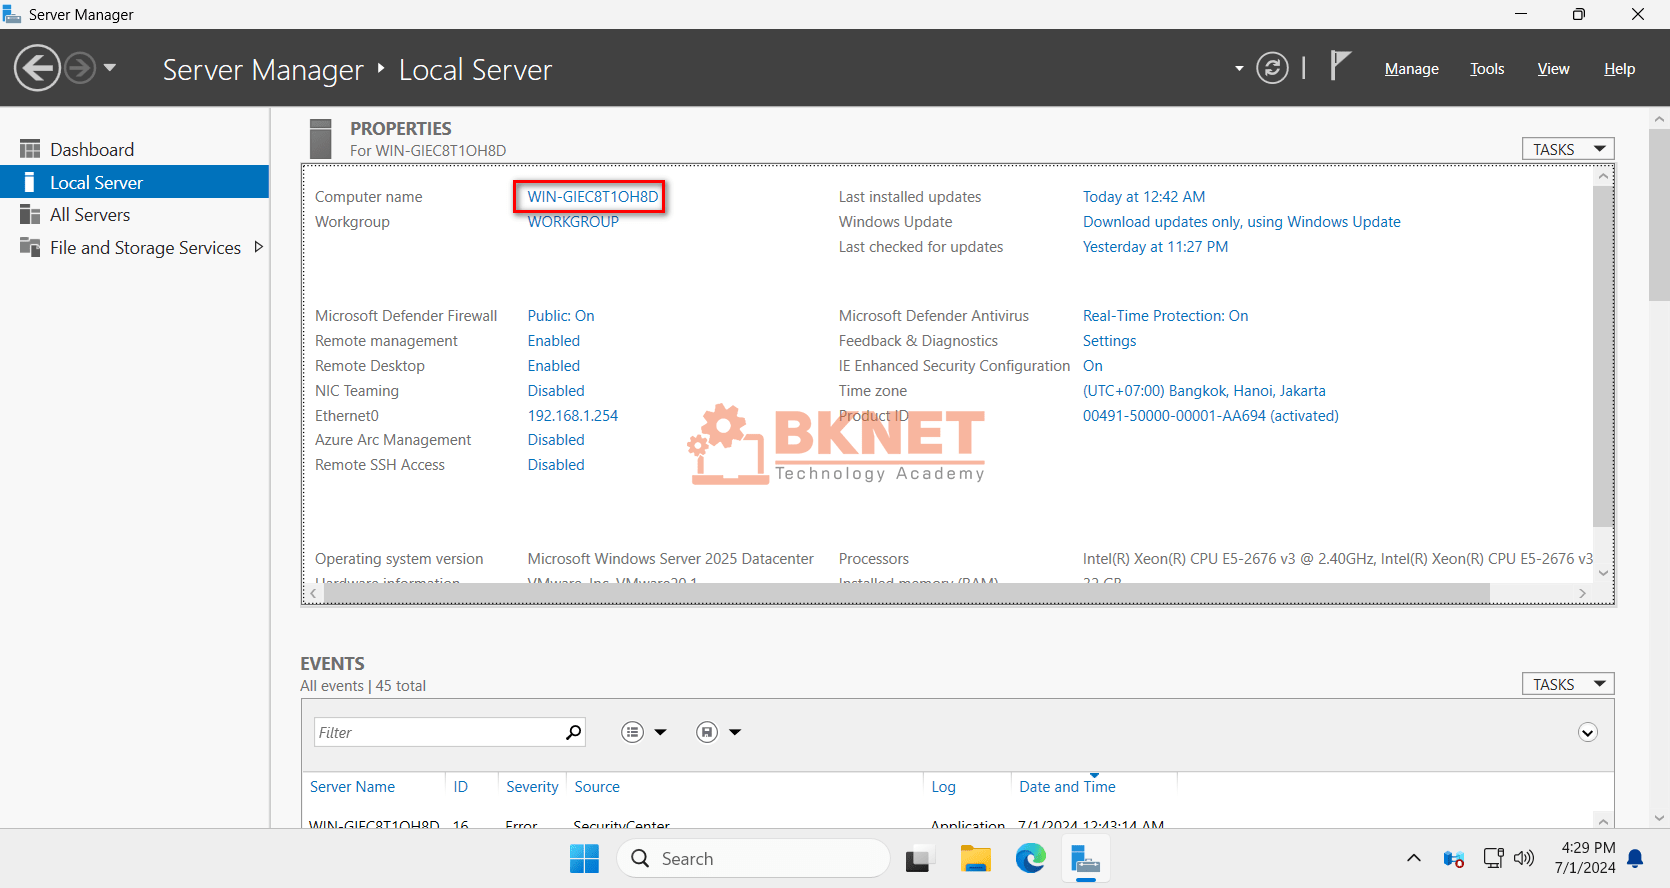Open Task View on taskbar

tap(920, 859)
